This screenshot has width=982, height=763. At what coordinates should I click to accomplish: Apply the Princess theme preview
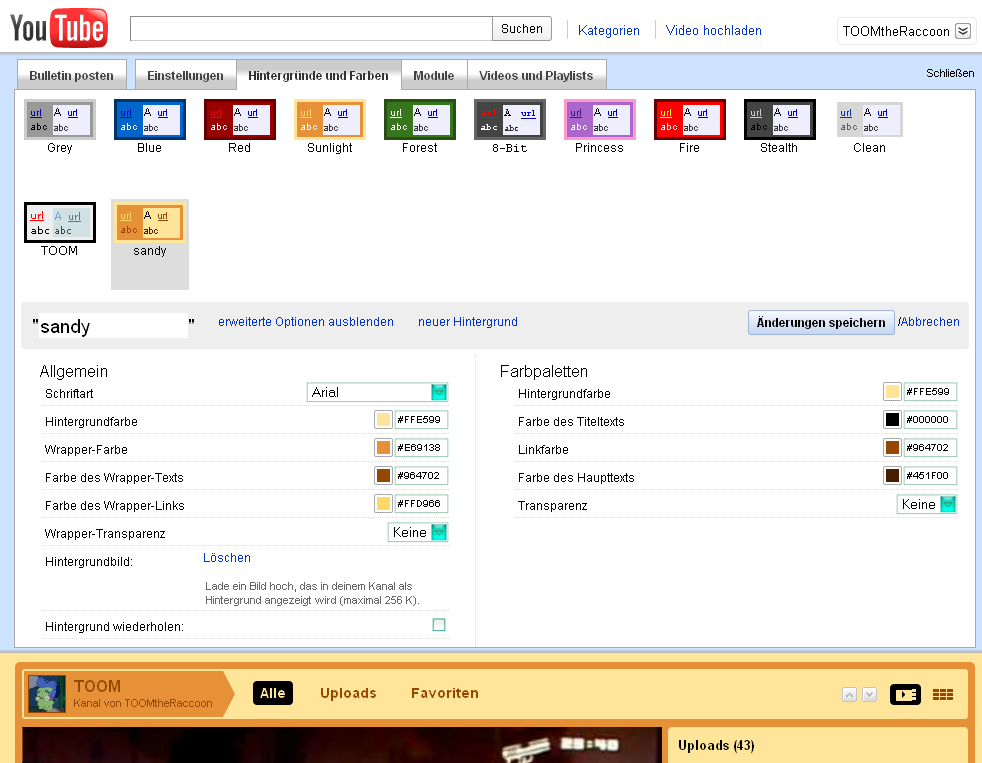point(600,119)
